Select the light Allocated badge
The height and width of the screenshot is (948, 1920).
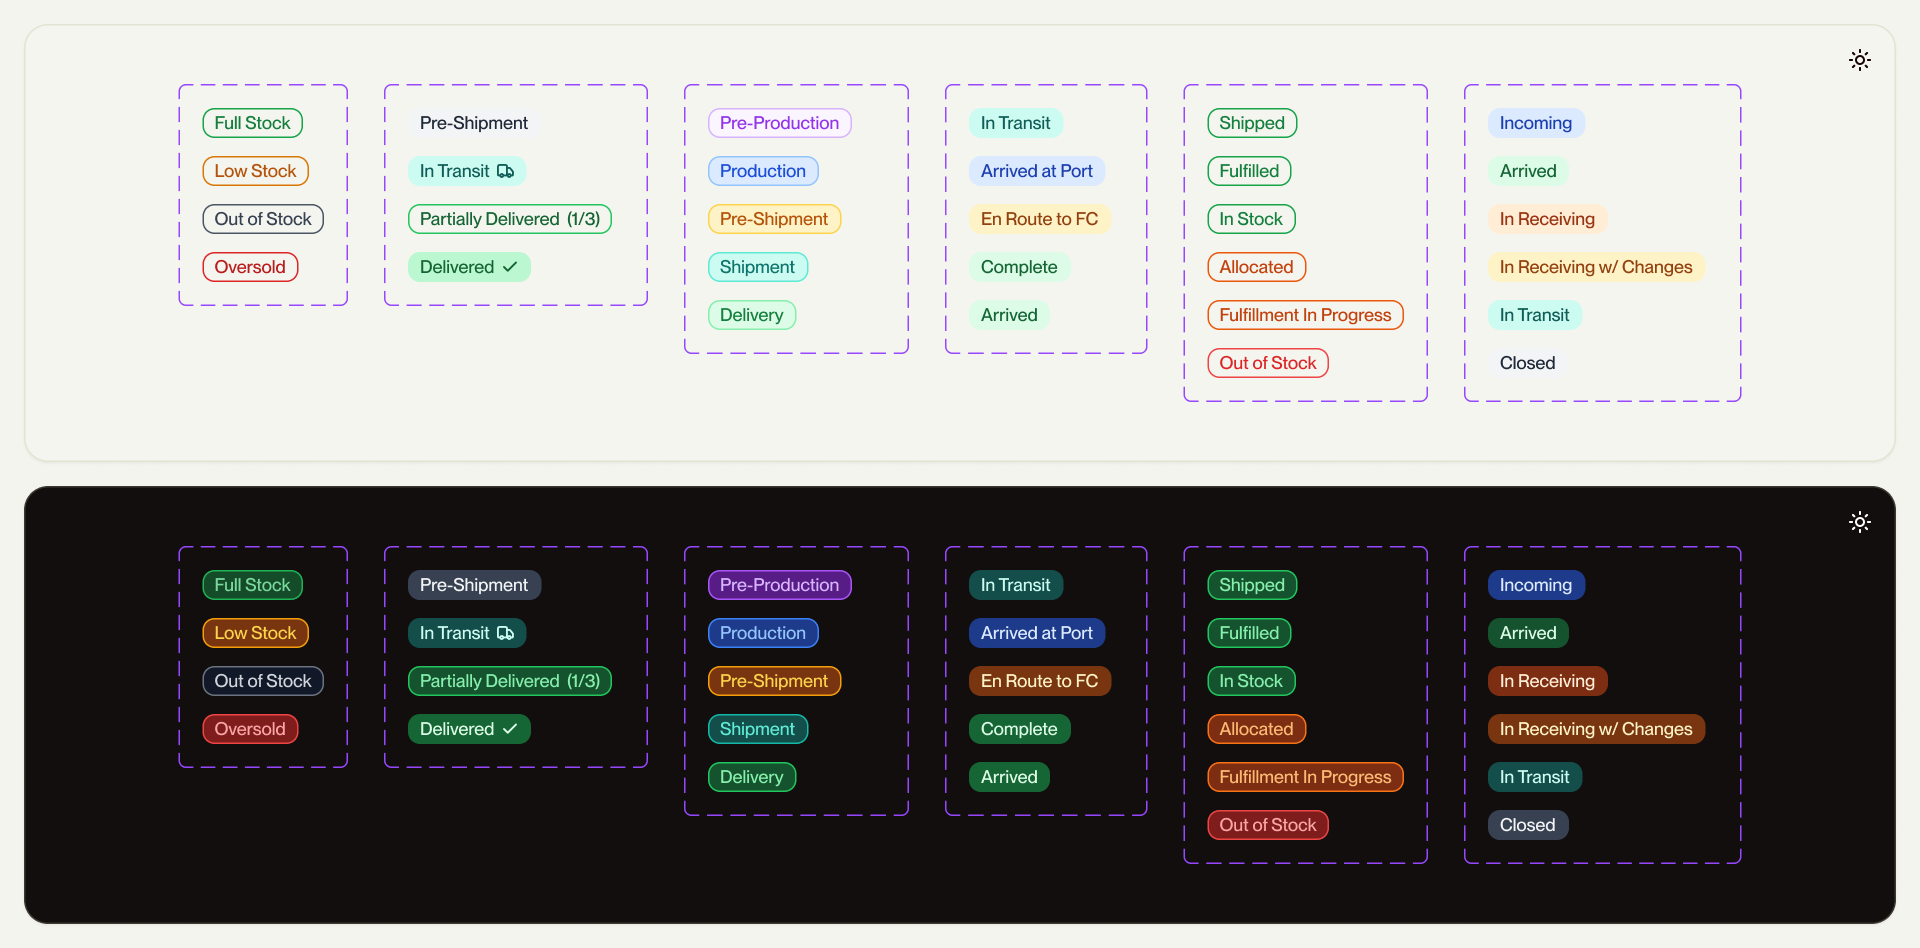[1257, 267]
